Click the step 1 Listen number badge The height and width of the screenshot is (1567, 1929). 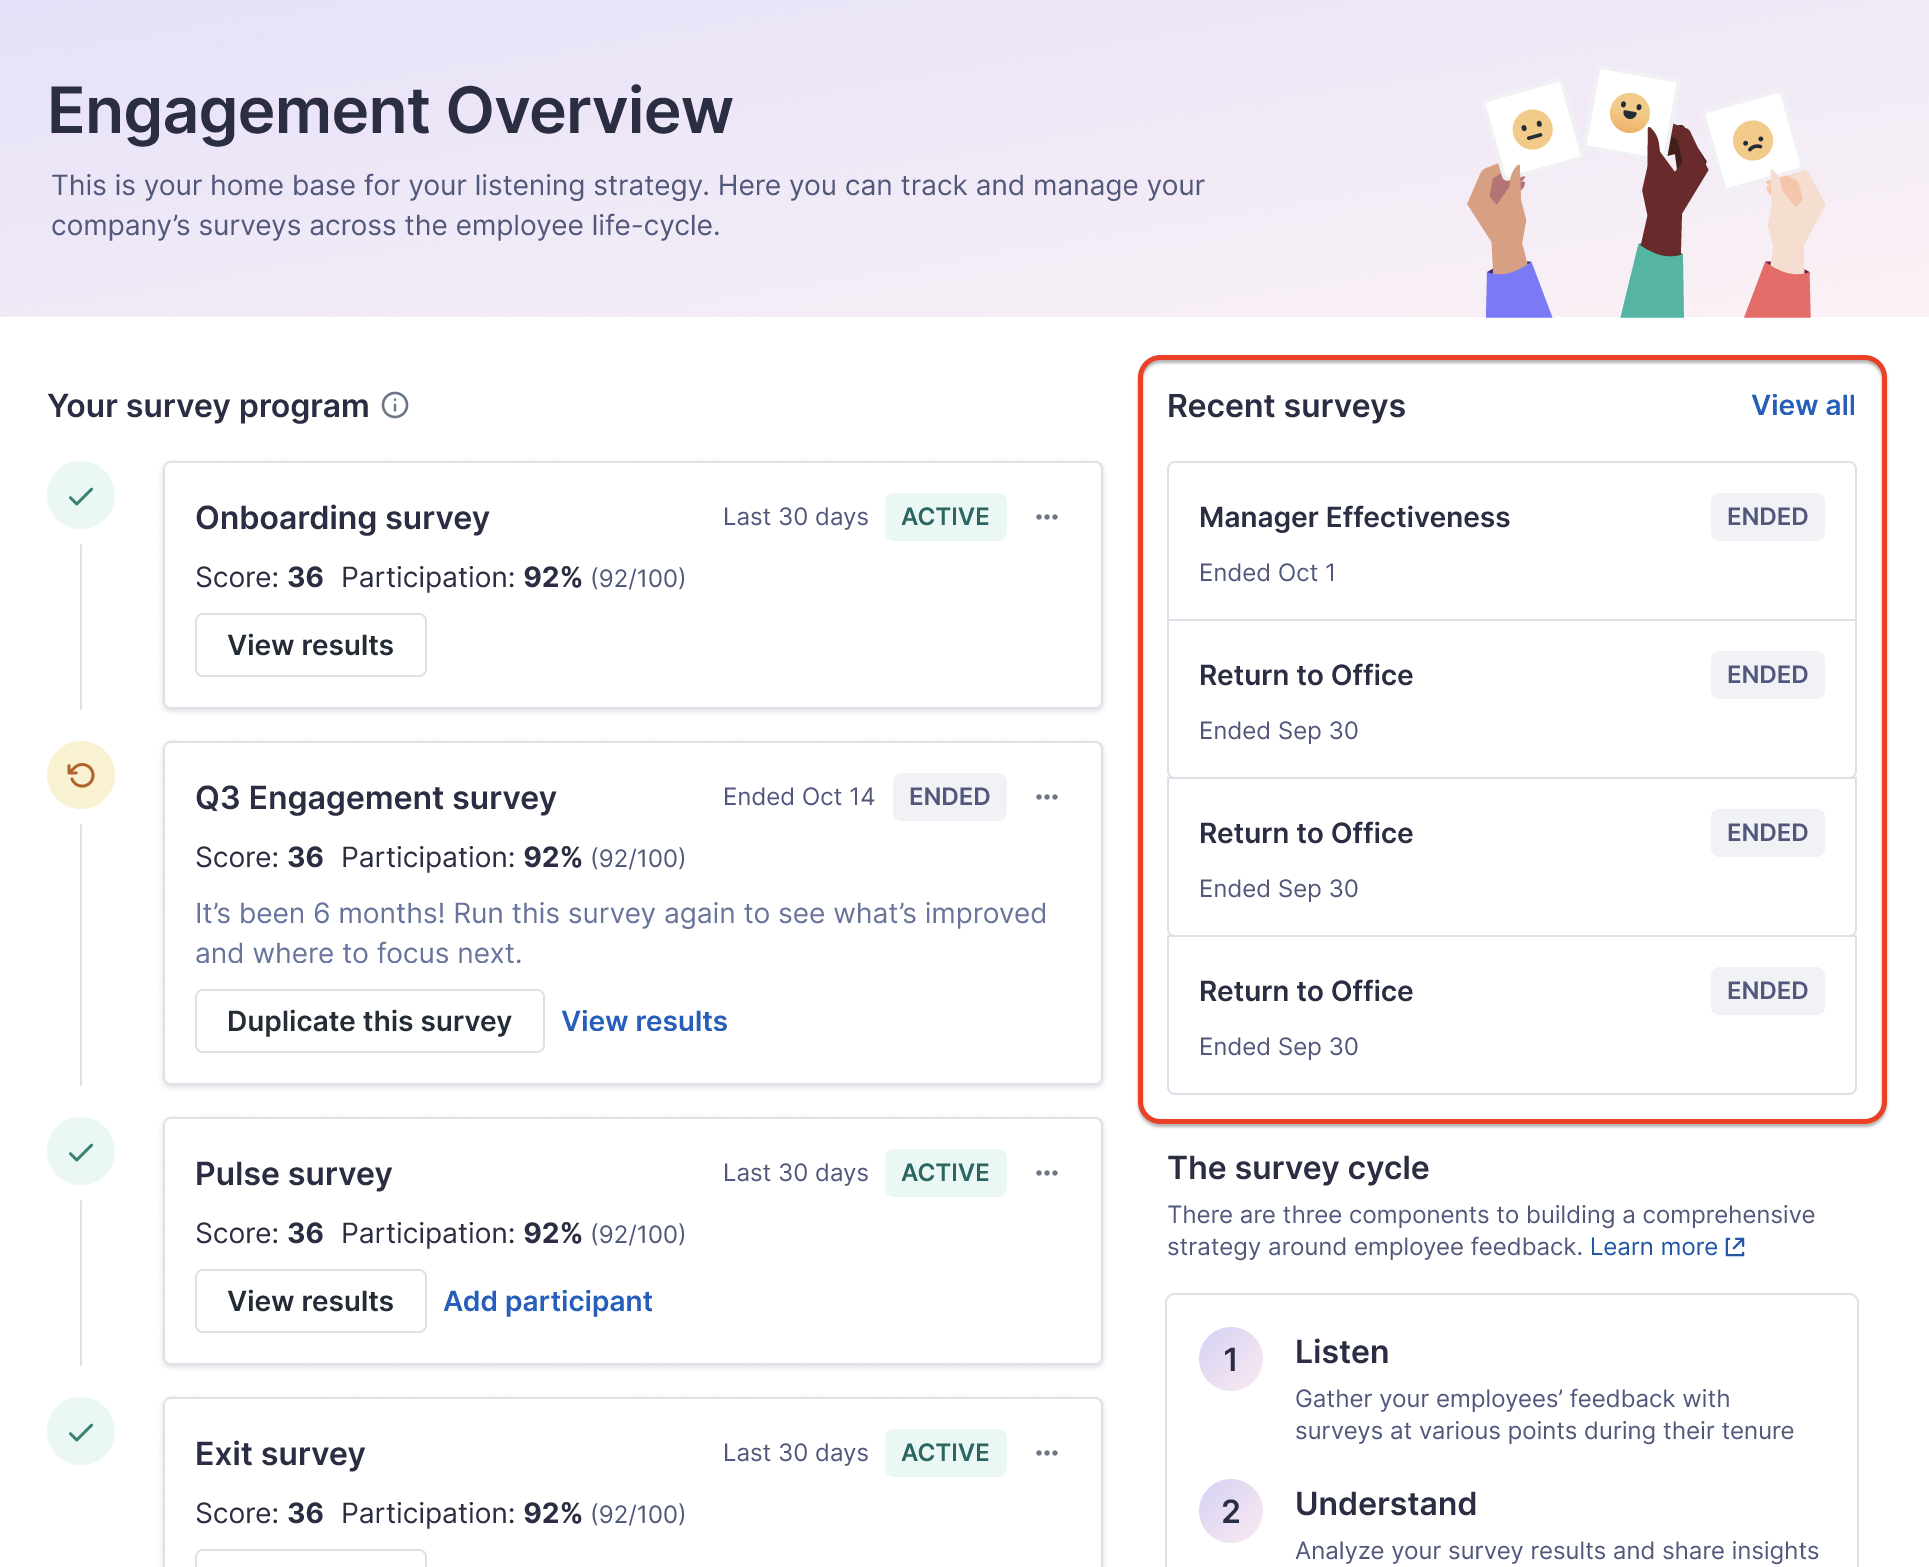pyautogui.click(x=1231, y=1359)
